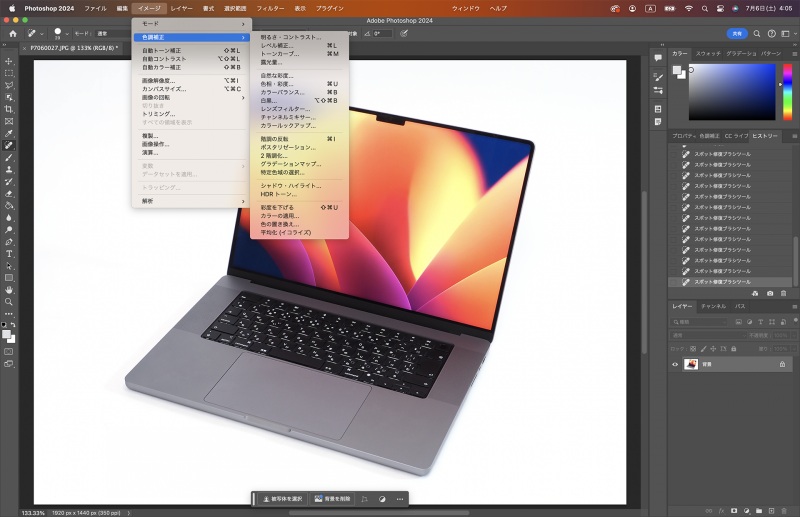Toggle visibility of the 背景 layer
Viewport: 800px width, 517px height.
[675, 364]
